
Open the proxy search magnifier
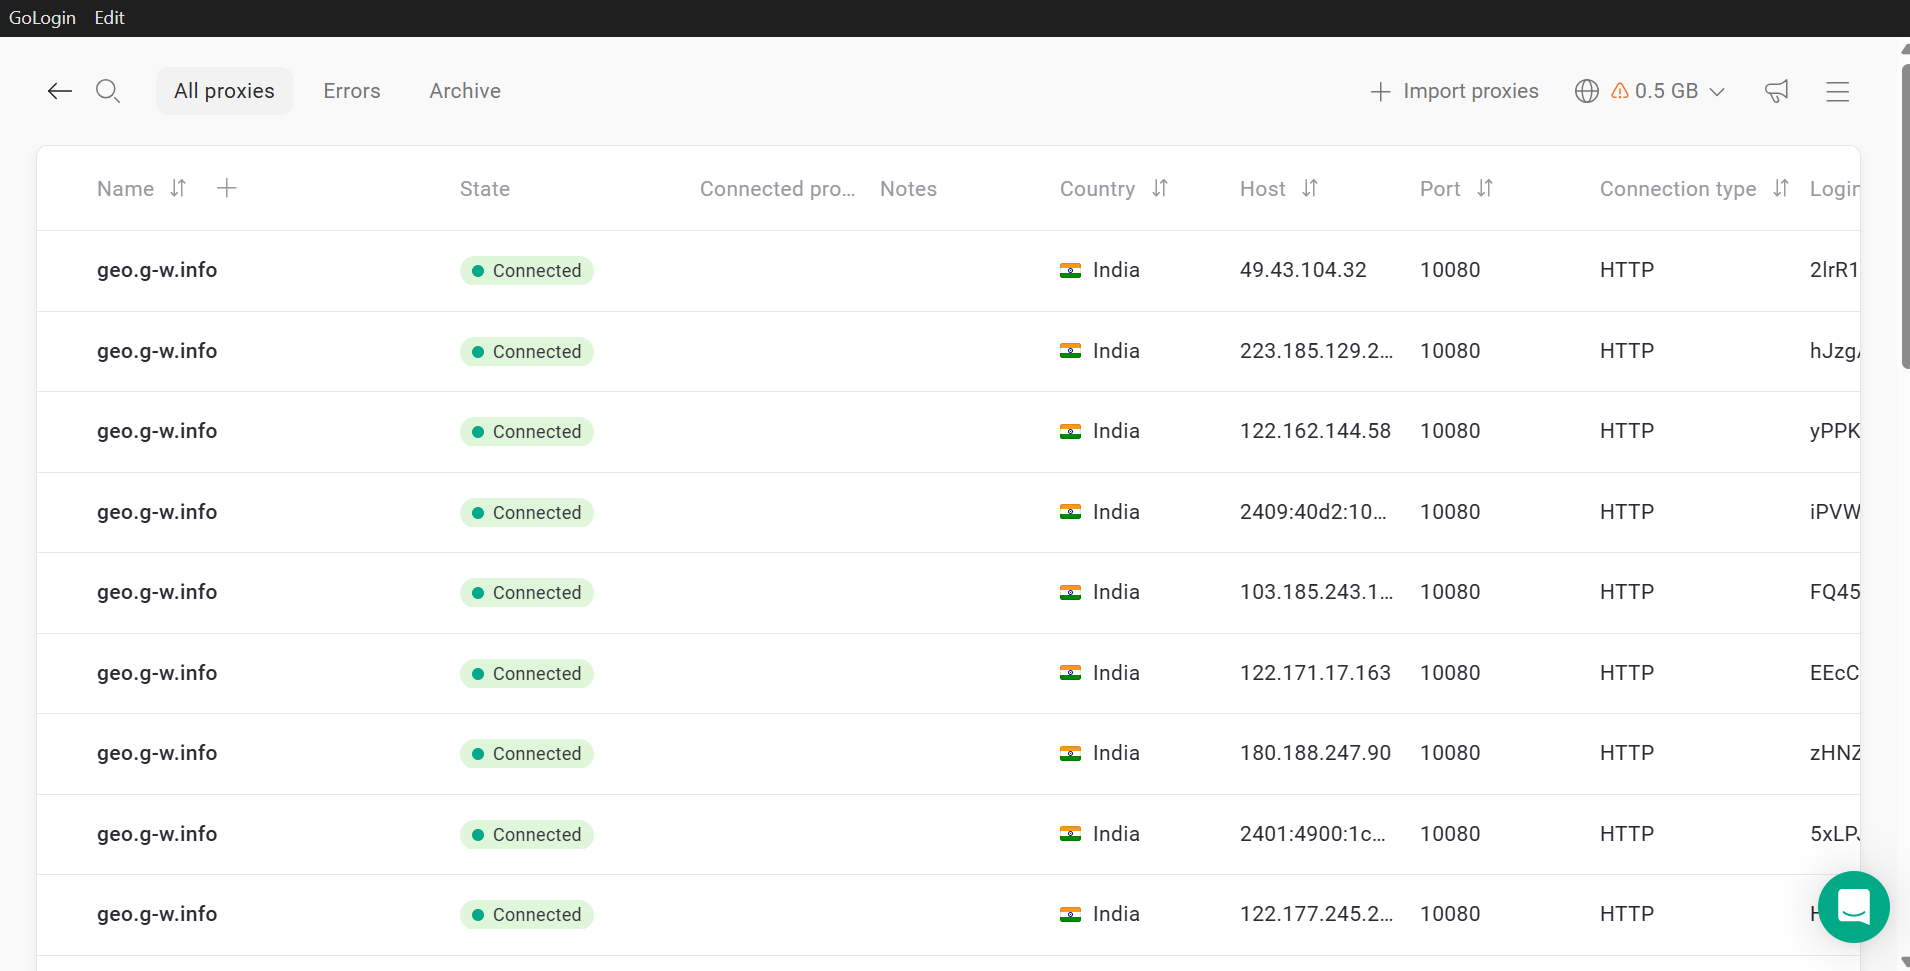coord(108,91)
